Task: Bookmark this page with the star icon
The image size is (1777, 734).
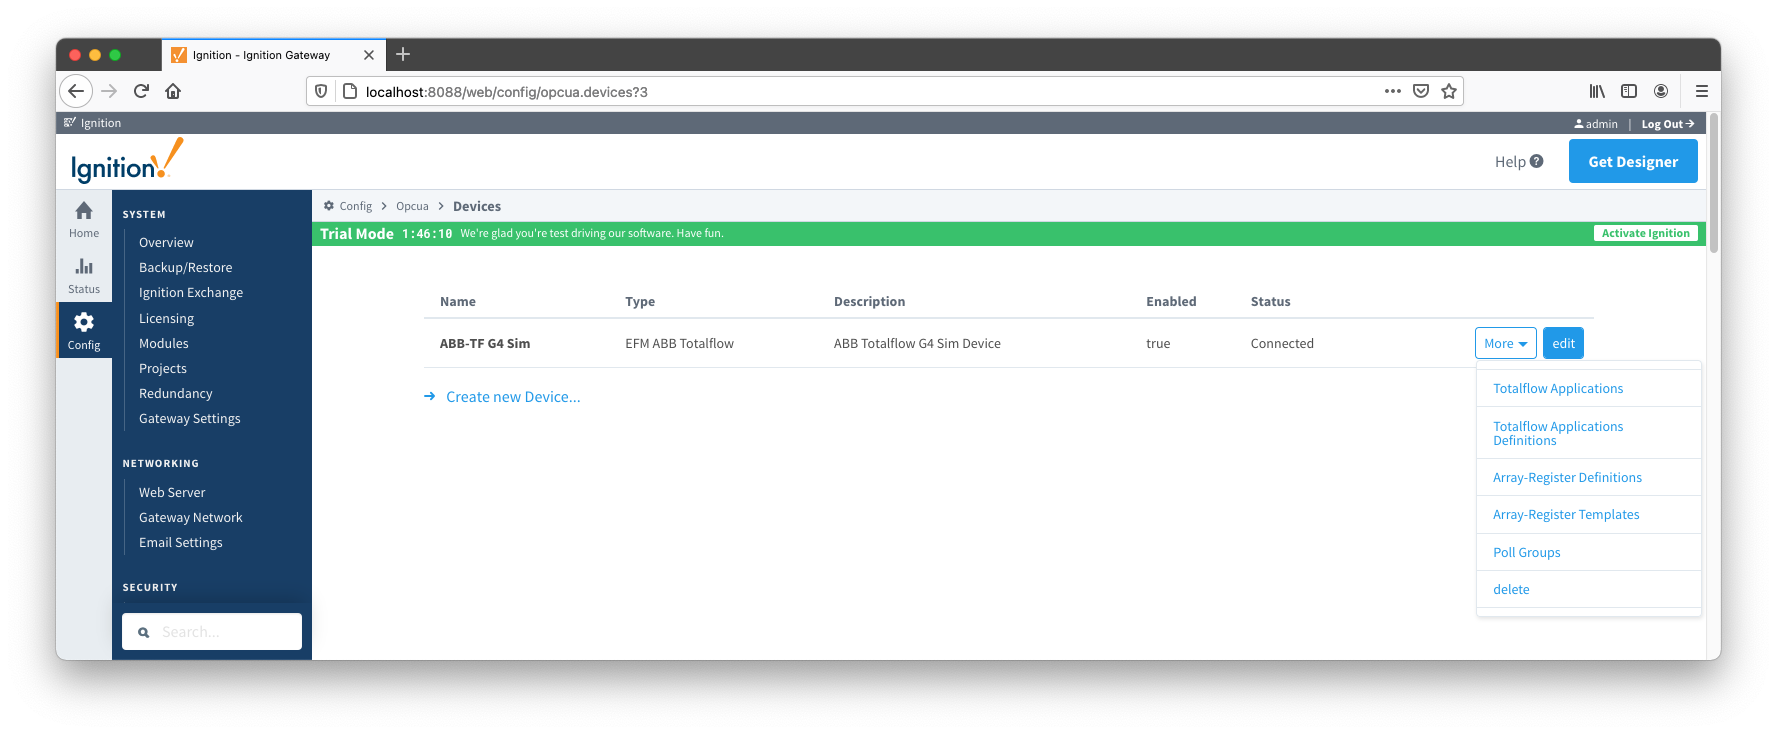Action: pos(1449,91)
